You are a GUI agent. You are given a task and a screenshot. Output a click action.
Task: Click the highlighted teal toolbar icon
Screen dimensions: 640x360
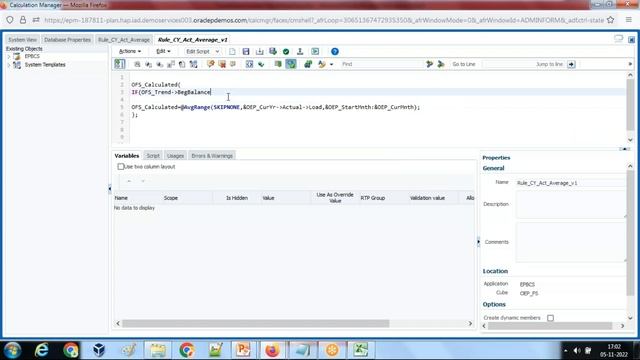pyautogui.click(x=291, y=64)
